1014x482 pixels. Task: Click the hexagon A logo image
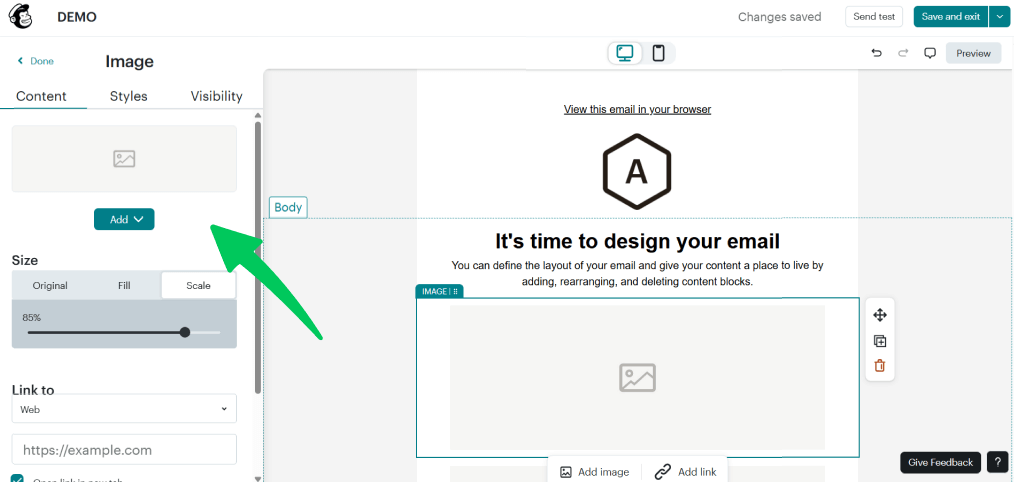tap(637, 170)
